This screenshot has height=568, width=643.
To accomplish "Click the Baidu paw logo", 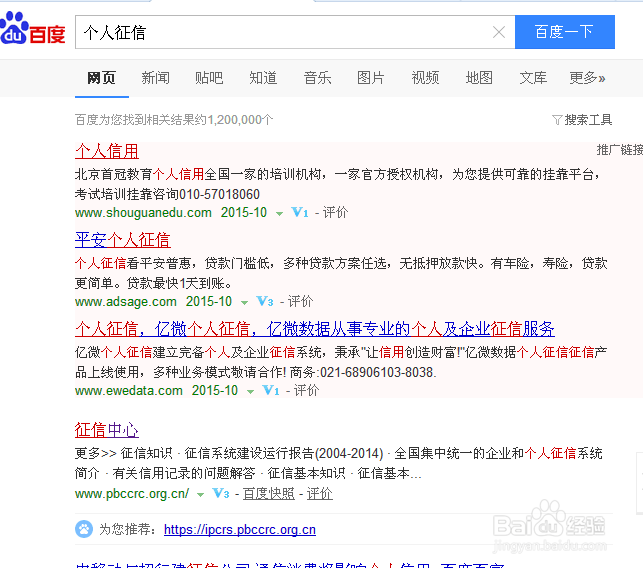I will click(x=32, y=28).
